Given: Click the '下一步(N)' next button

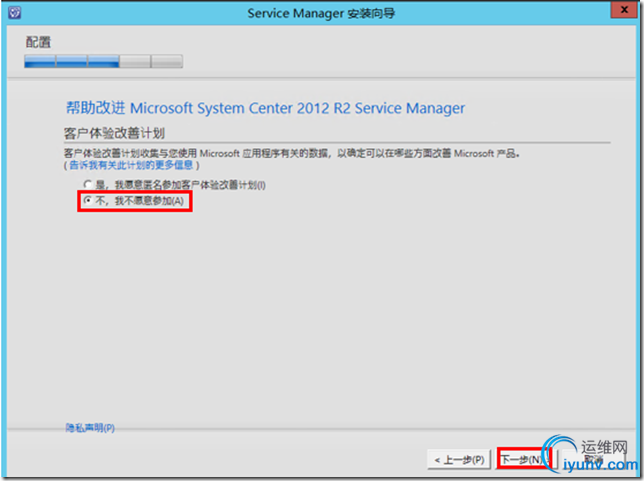Looking at the screenshot, I should pos(522,460).
